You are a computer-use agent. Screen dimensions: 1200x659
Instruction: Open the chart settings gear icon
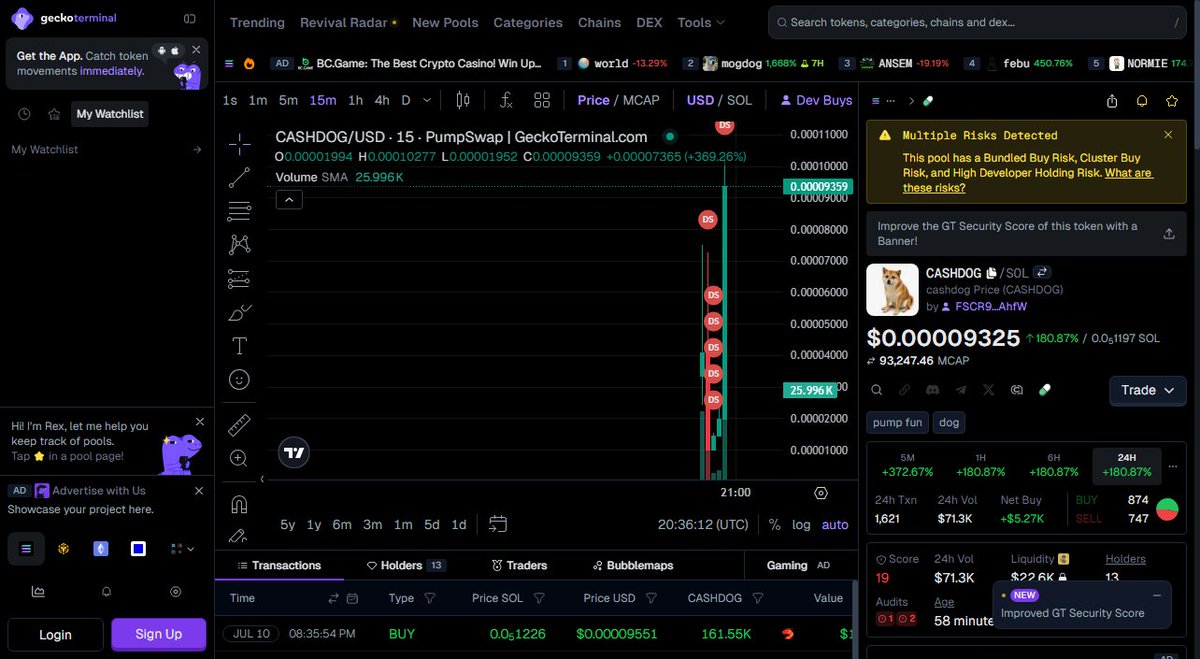(x=821, y=493)
